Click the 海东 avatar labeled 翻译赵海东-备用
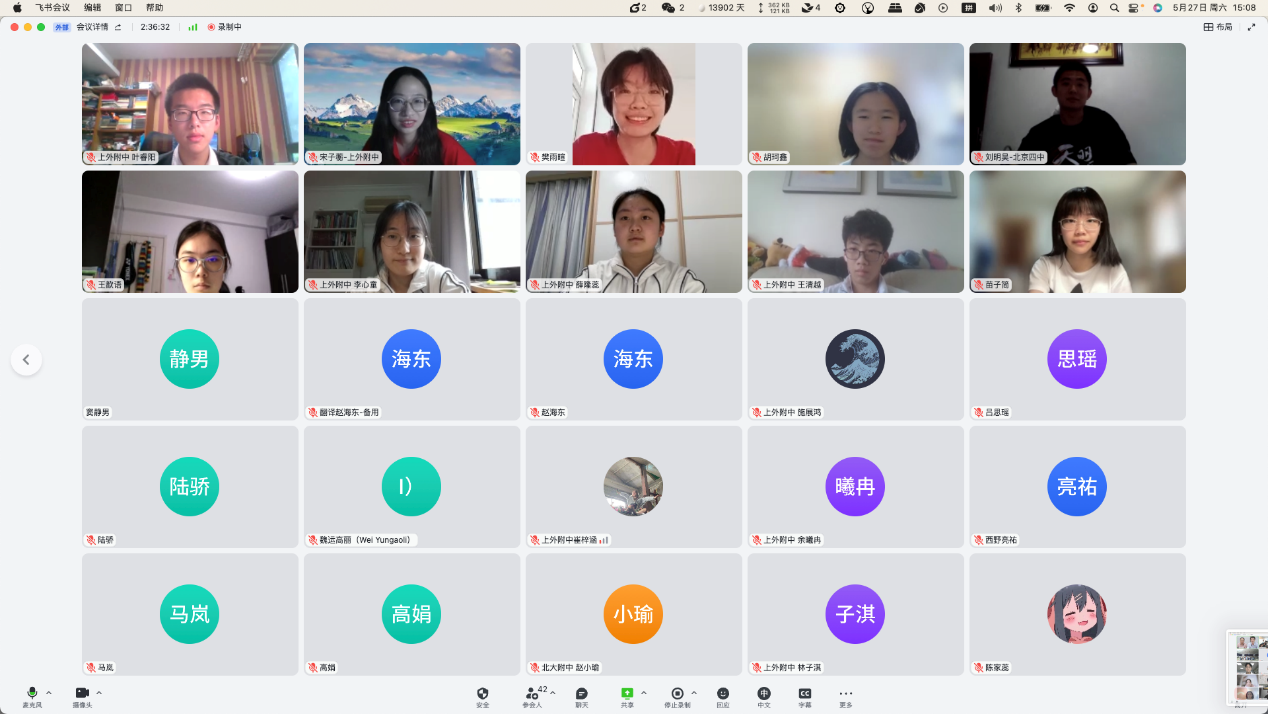Viewport: 1268px width, 714px height. tap(411, 359)
